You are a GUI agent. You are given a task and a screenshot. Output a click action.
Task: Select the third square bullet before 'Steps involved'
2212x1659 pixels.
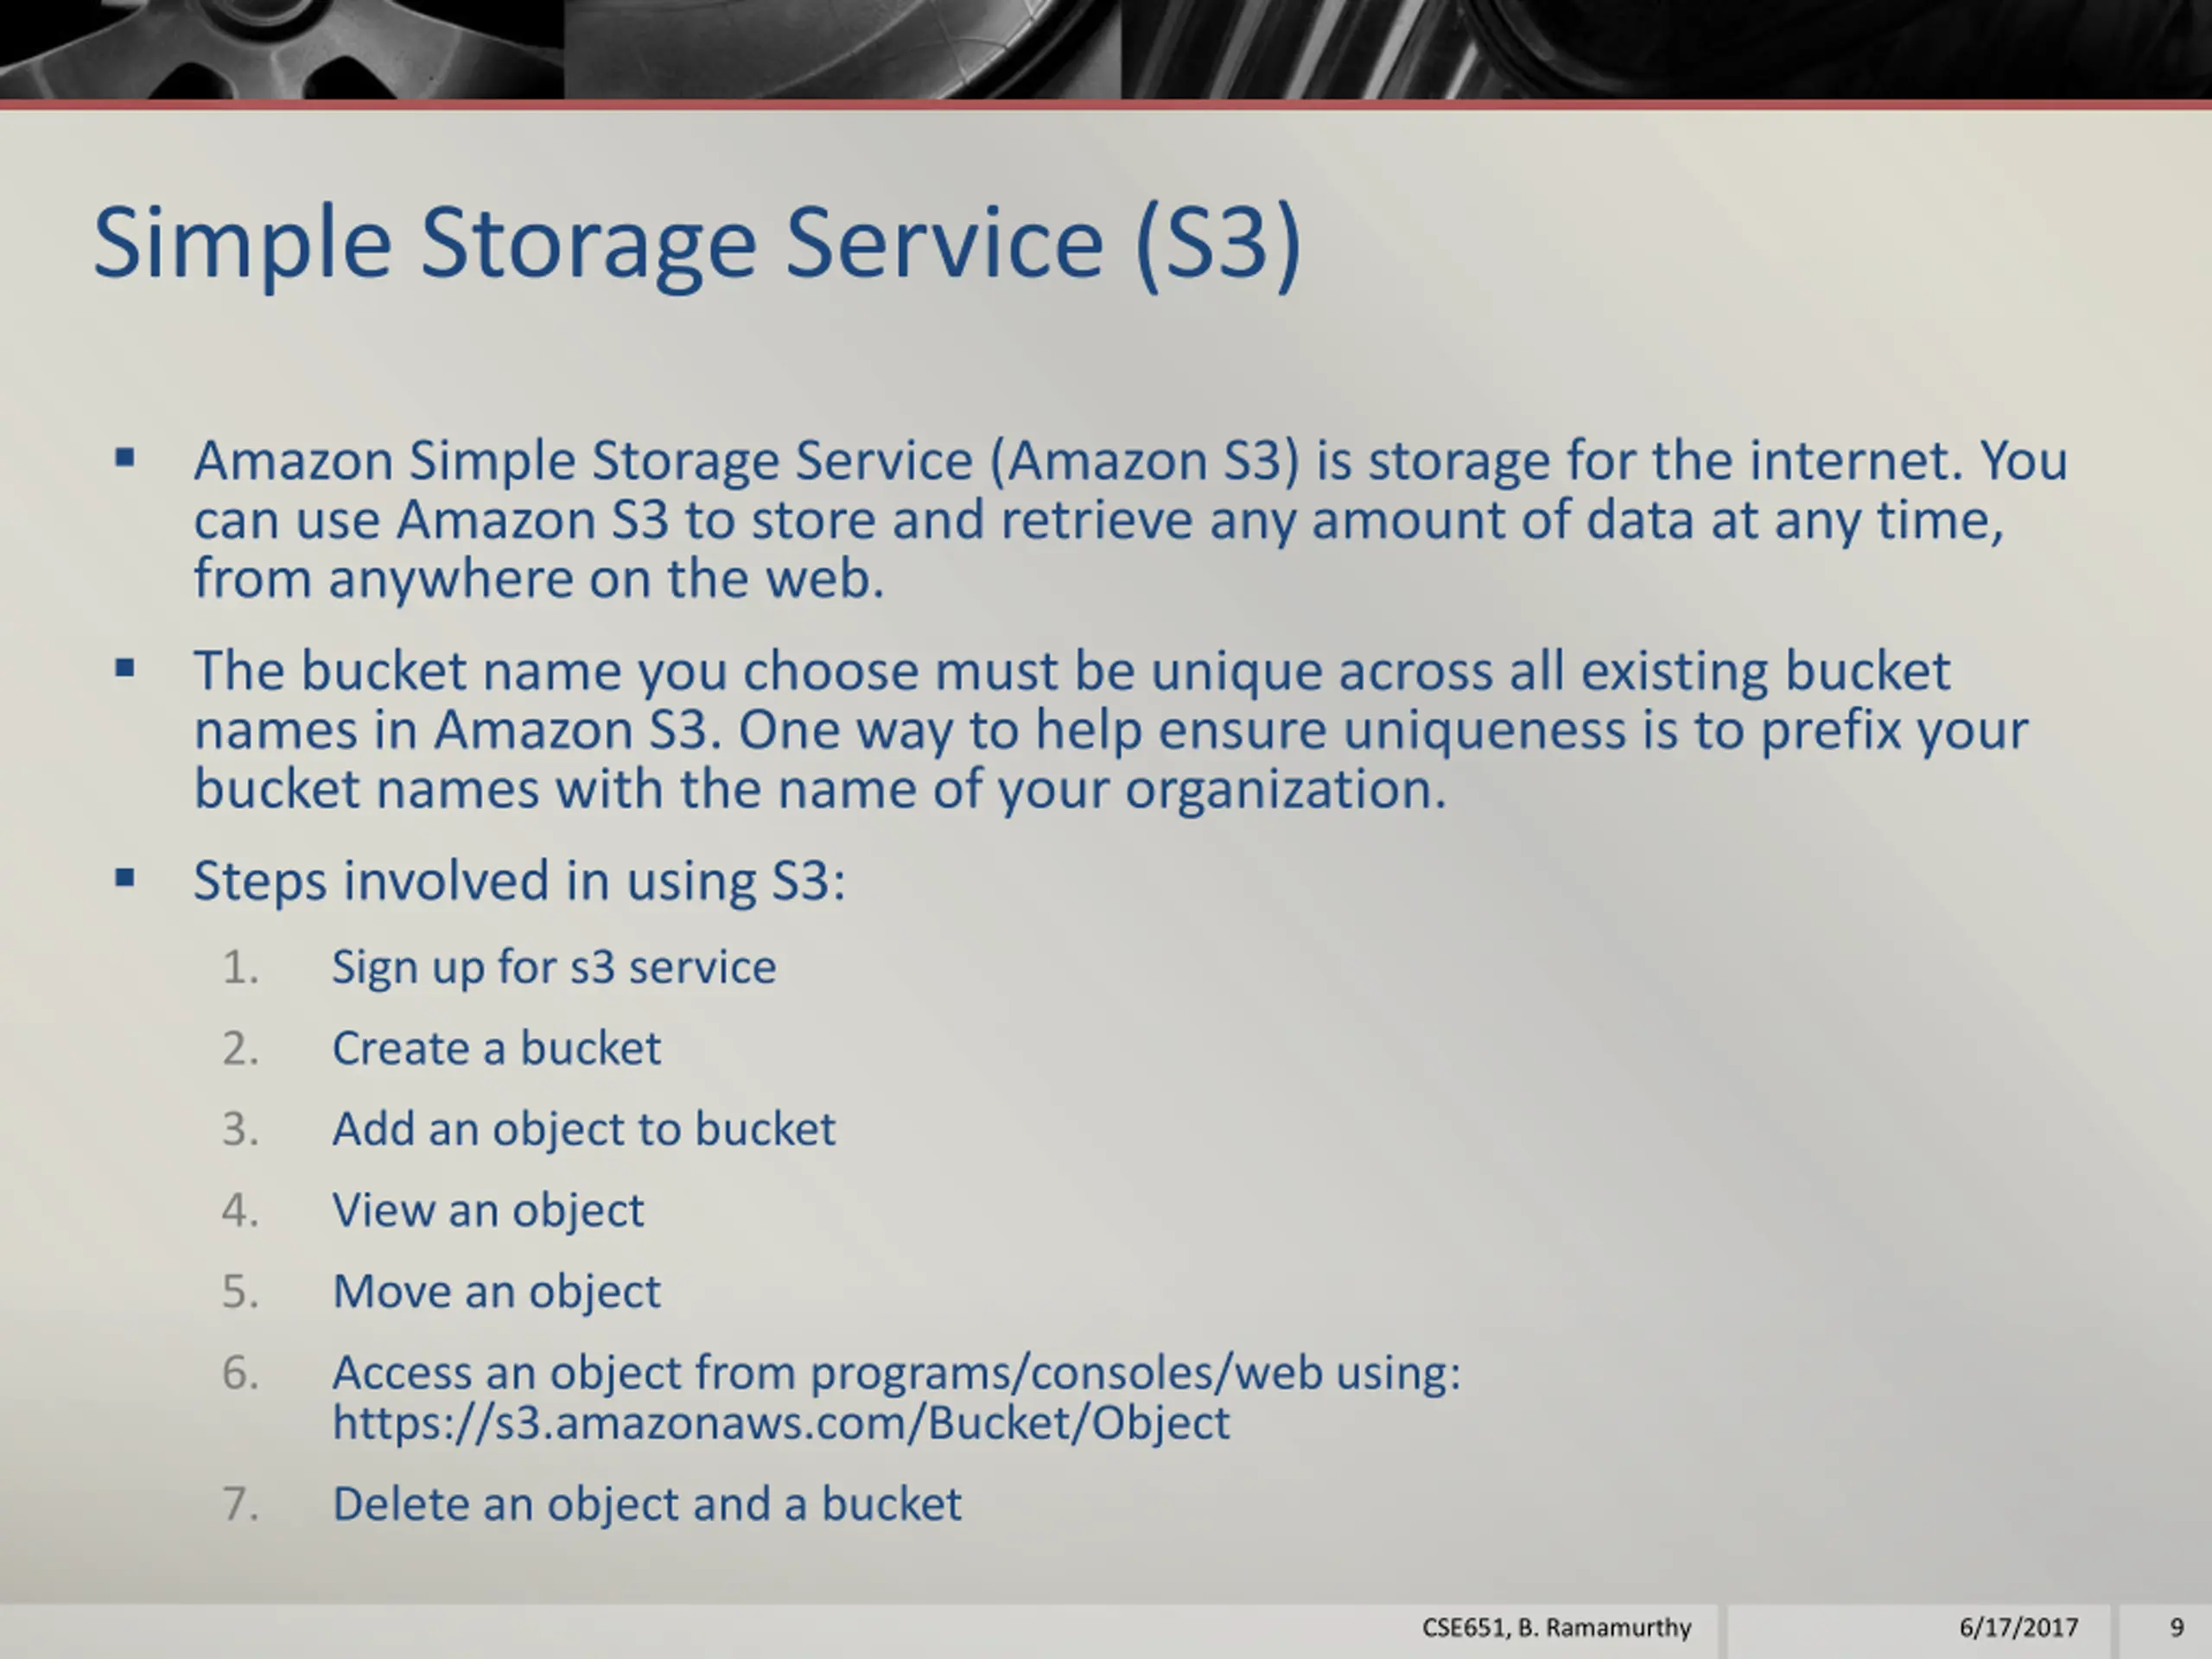coord(125,878)
